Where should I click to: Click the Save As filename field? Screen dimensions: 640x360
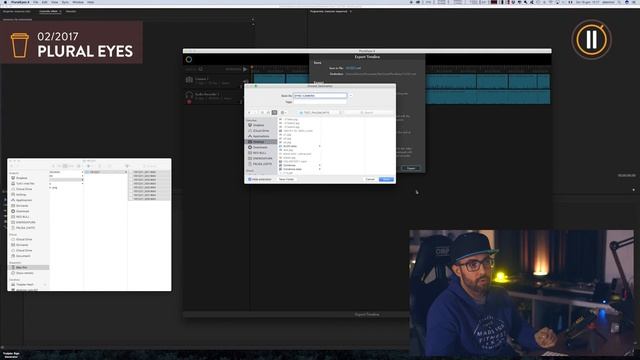(x=320, y=96)
